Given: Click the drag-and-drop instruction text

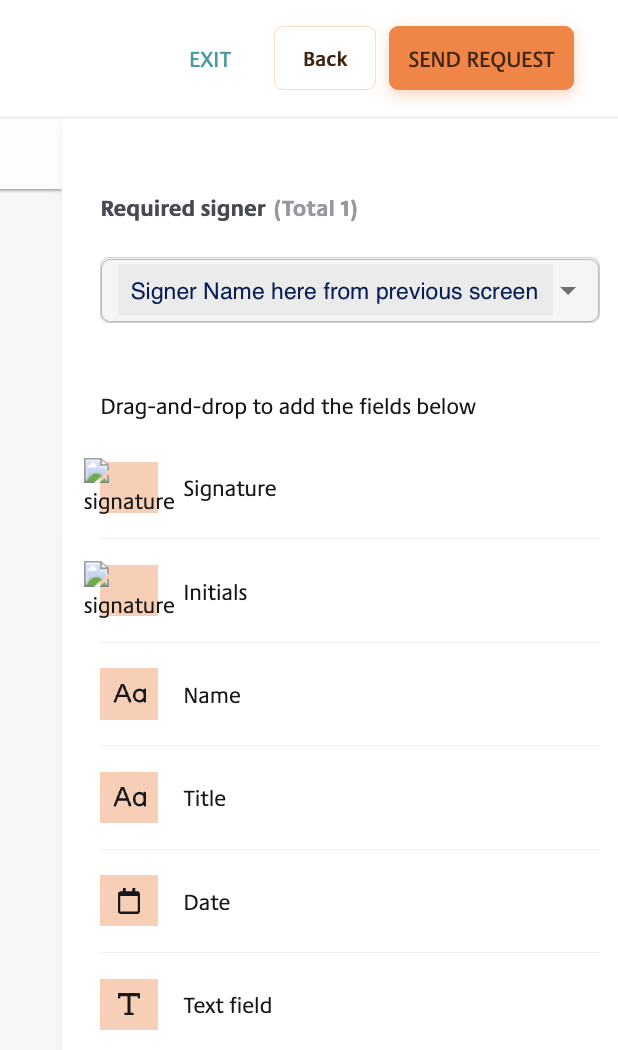Looking at the screenshot, I should coord(288,406).
